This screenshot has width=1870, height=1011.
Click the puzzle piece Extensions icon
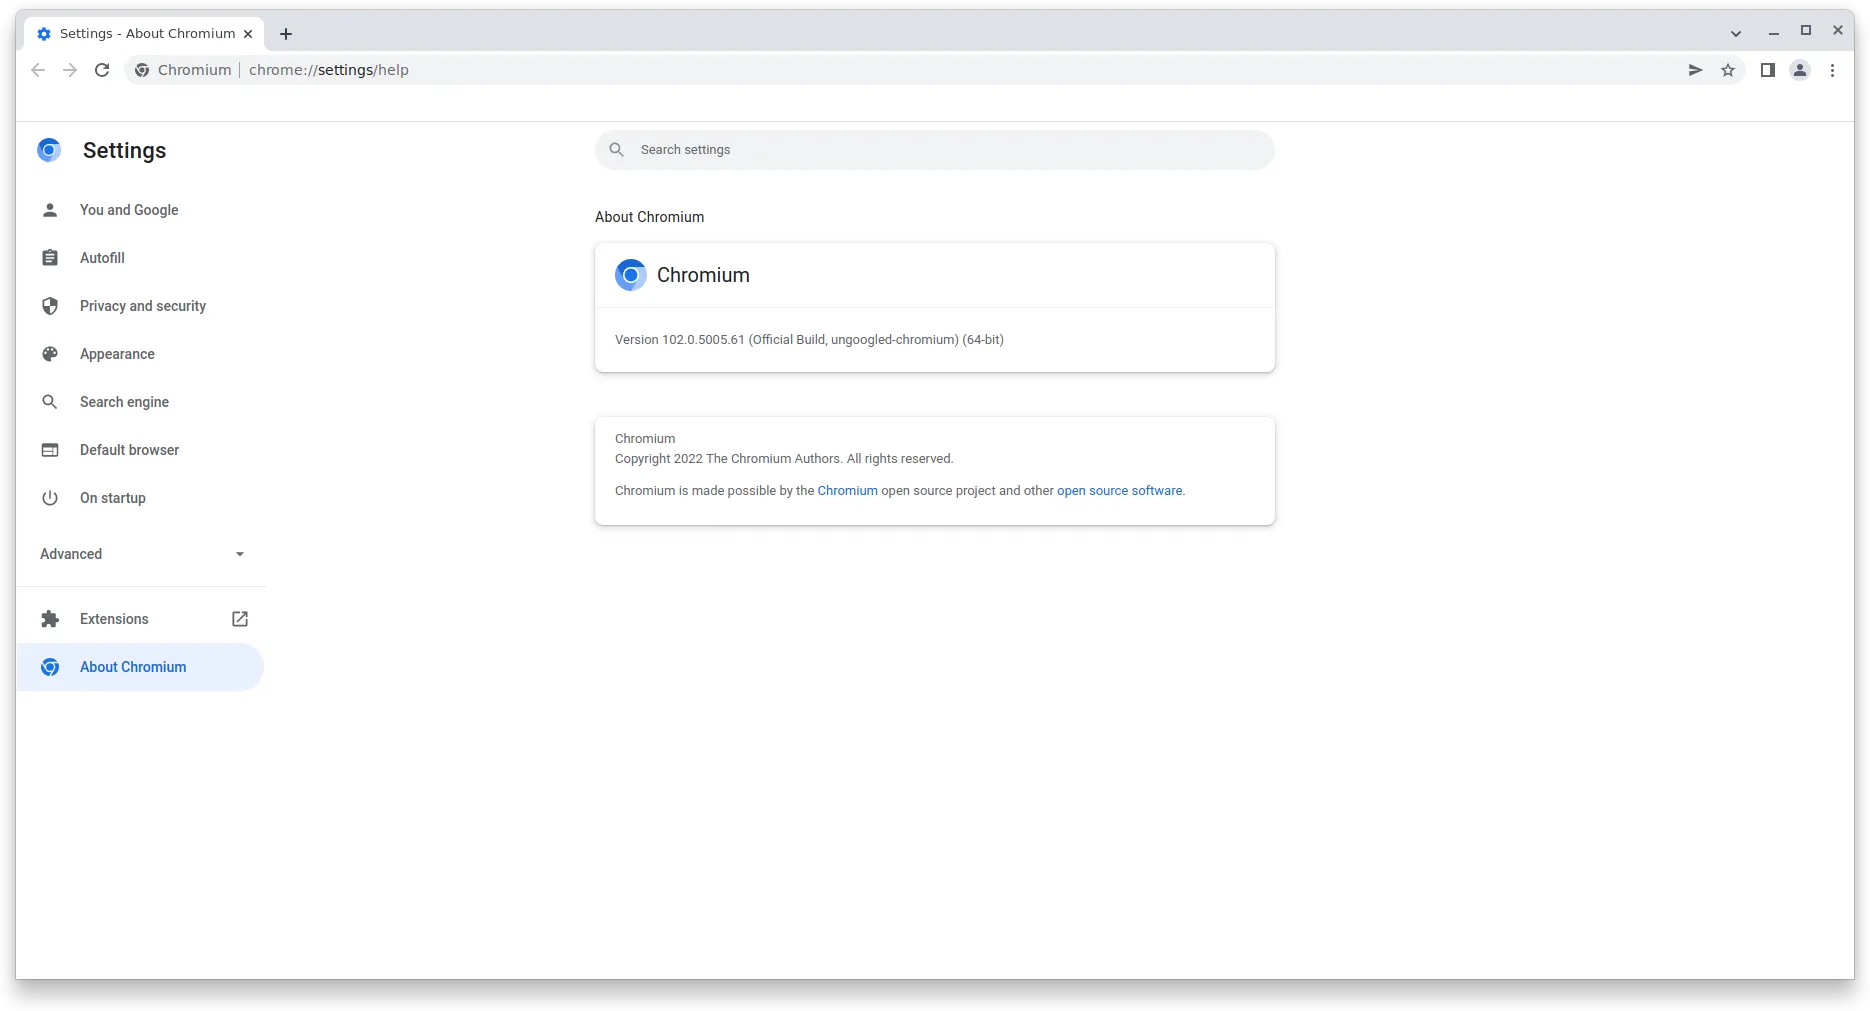click(50, 619)
